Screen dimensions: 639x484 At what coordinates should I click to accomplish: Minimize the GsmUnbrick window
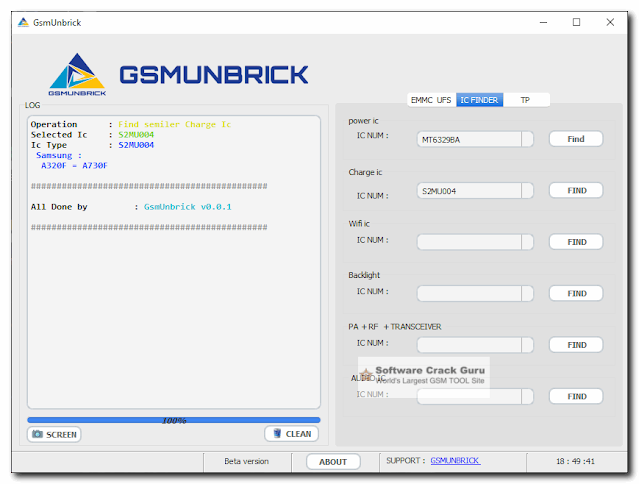(543, 22)
